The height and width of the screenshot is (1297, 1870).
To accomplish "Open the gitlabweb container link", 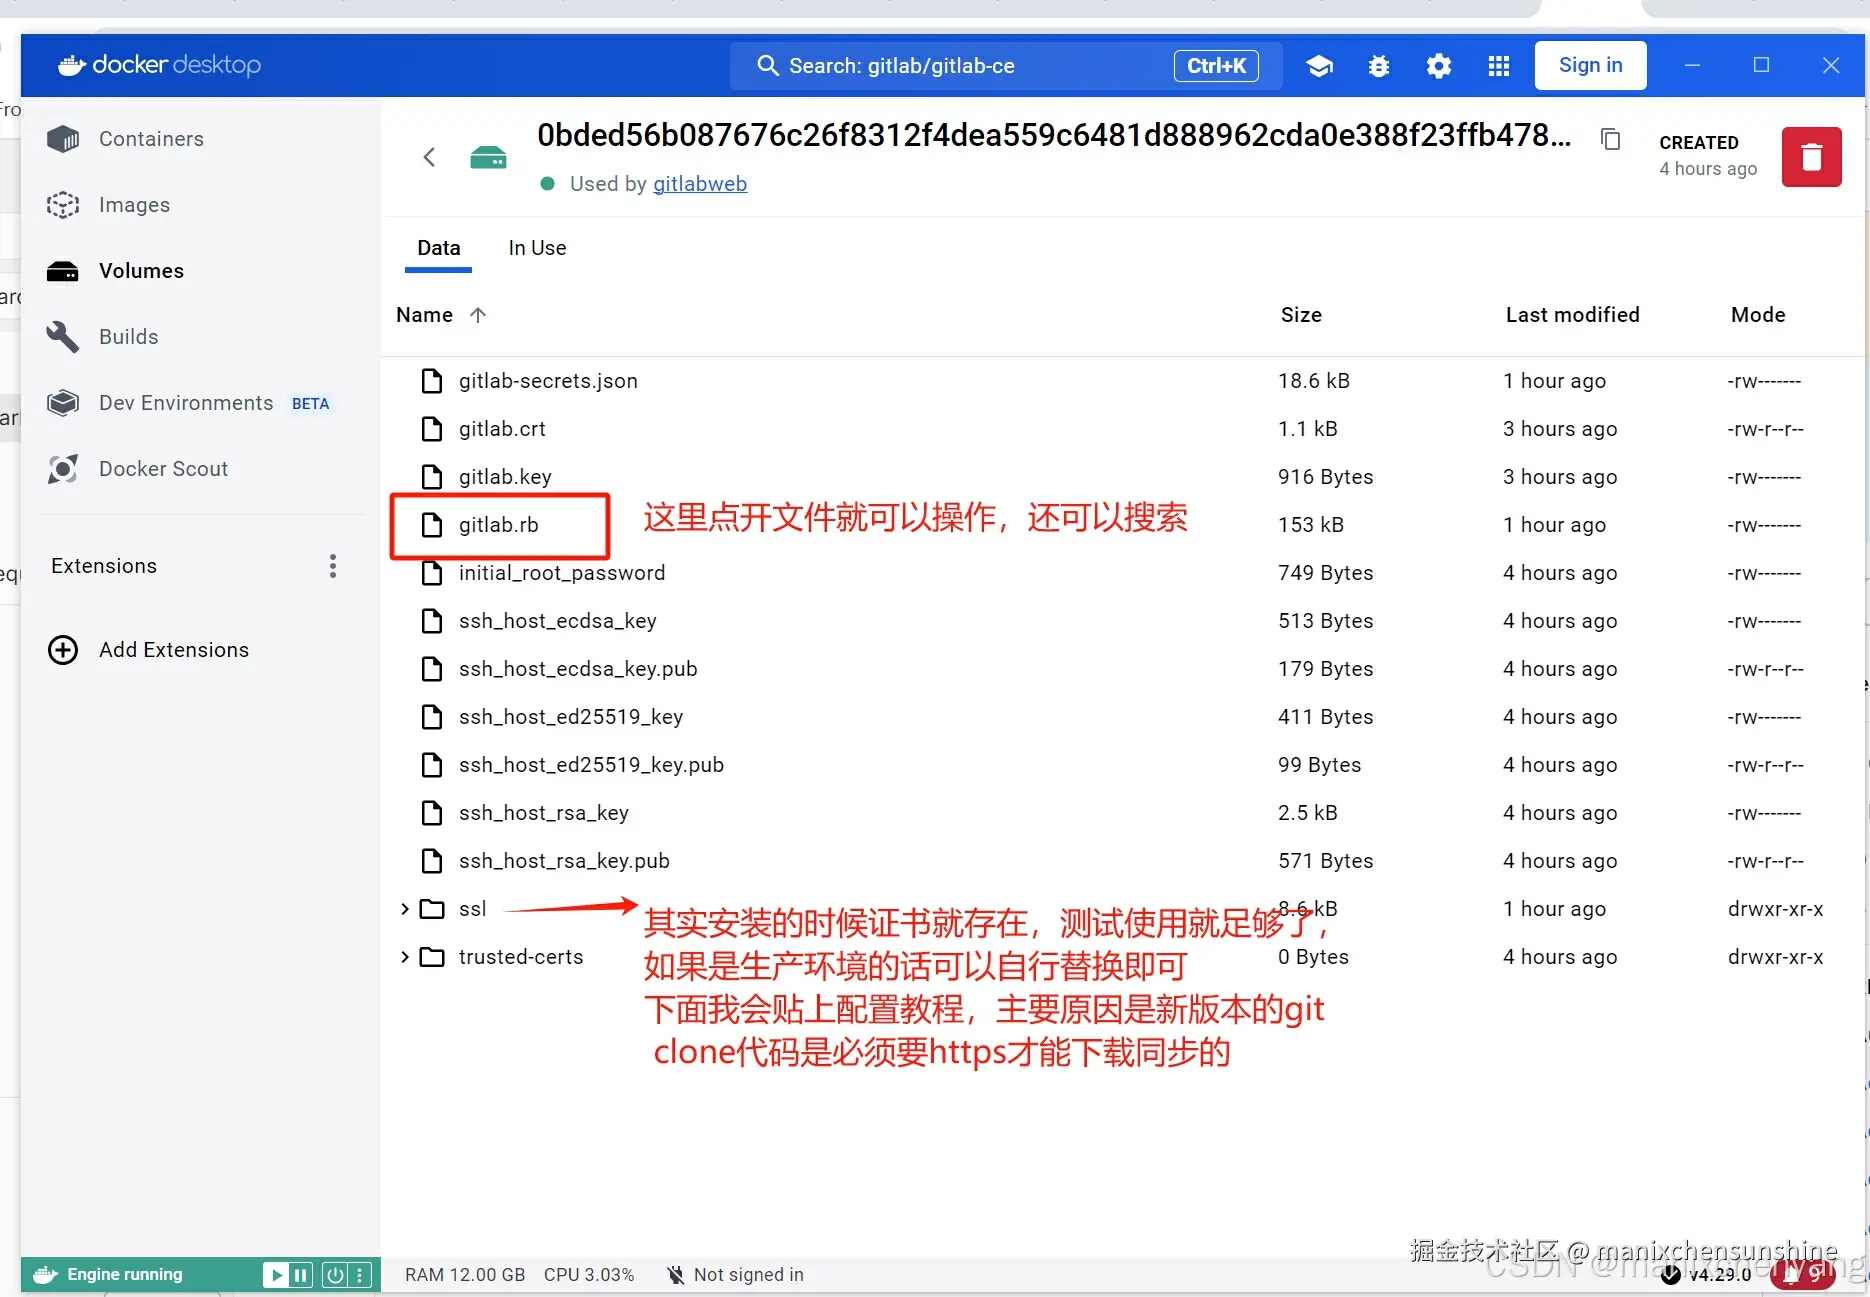I will (x=700, y=184).
